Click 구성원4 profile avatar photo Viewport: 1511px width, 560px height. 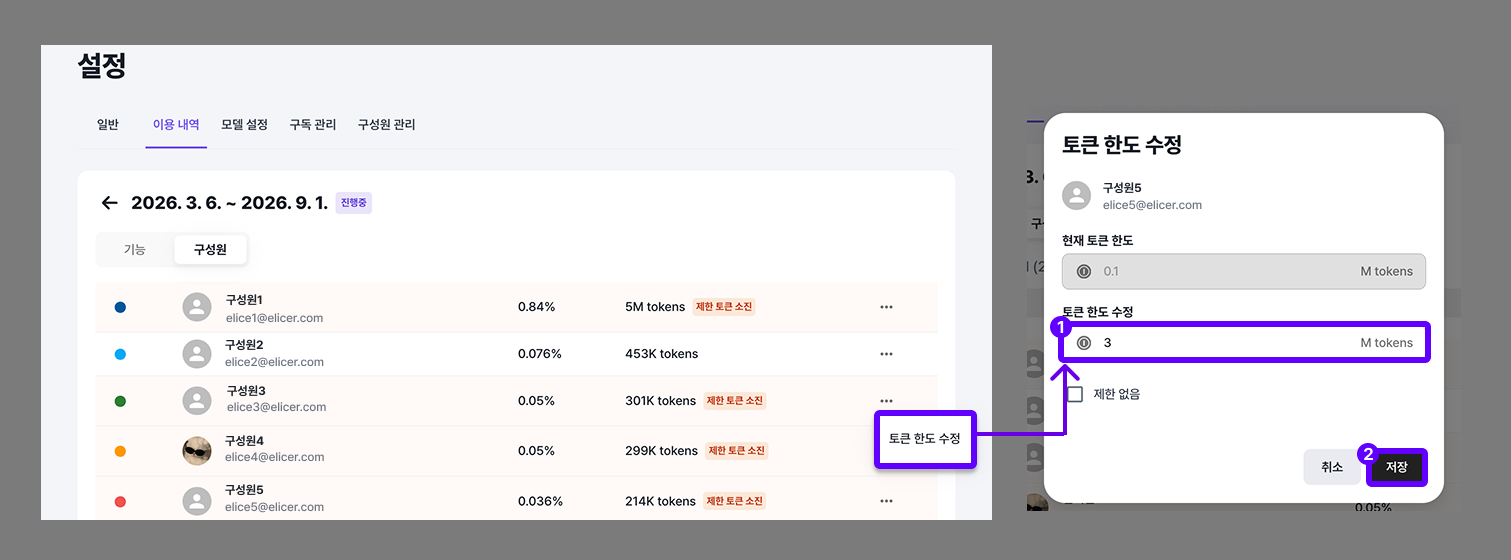coord(197,451)
